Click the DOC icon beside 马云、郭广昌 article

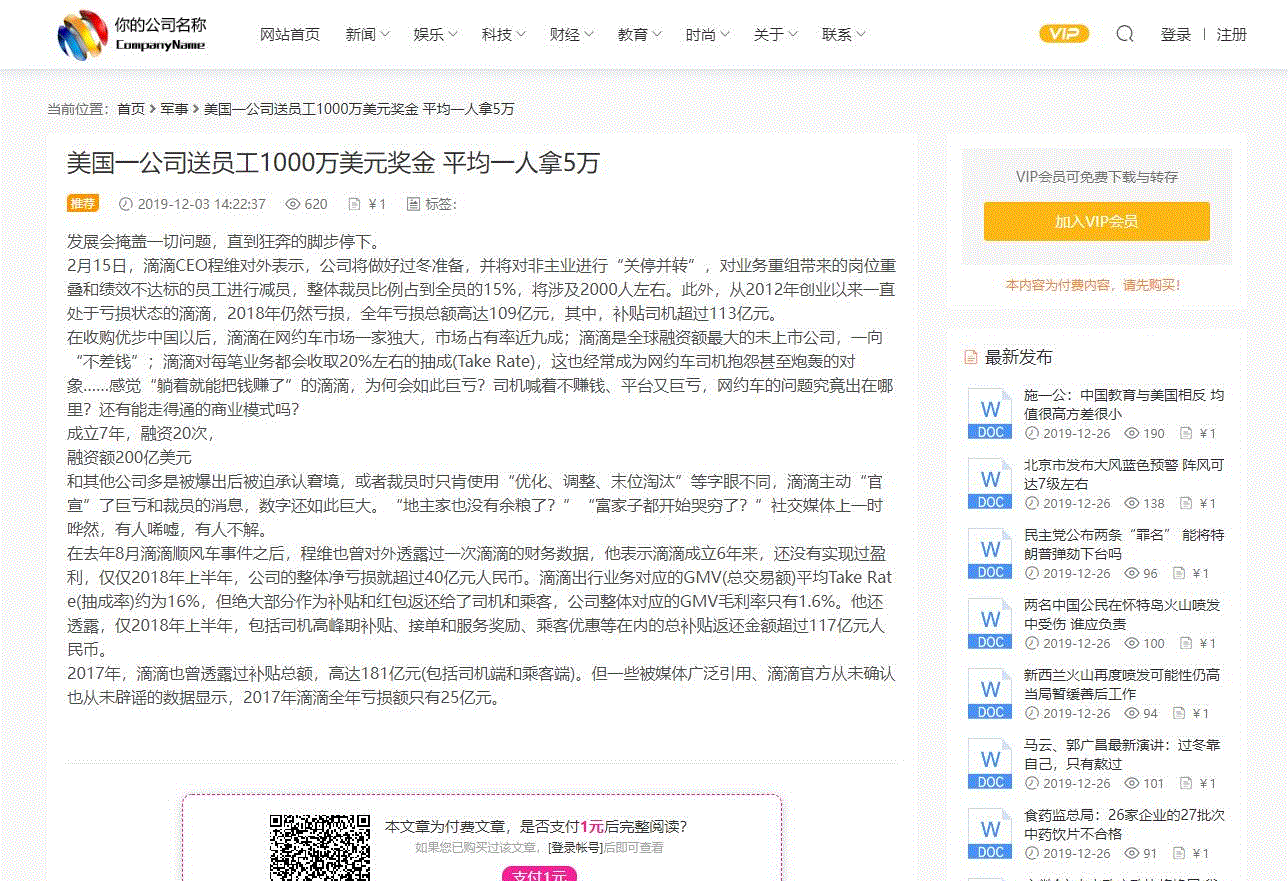[x=989, y=763]
